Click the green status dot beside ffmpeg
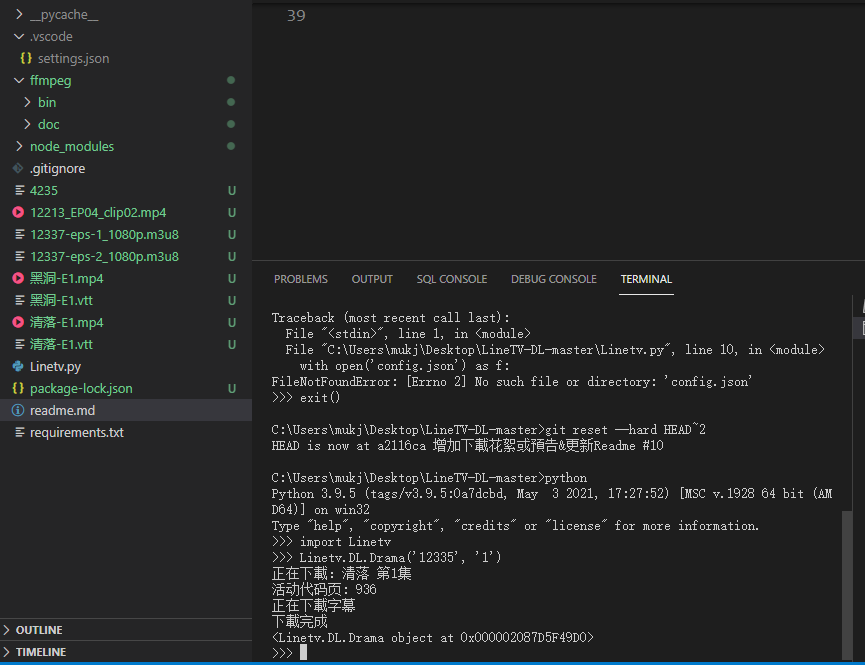This screenshot has width=865, height=665. (x=231, y=81)
